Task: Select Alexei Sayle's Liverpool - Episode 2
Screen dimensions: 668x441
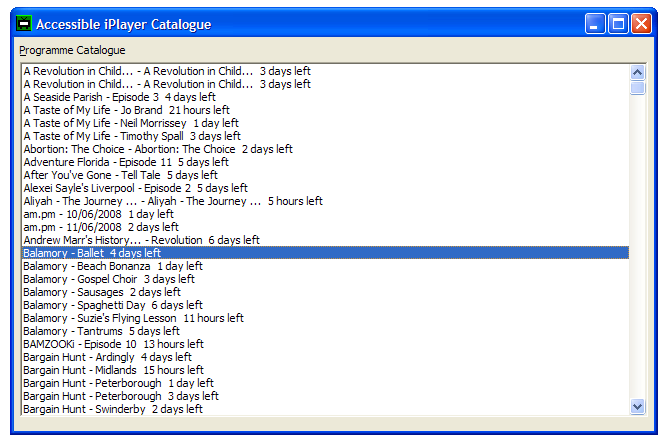Action: tap(135, 188)
